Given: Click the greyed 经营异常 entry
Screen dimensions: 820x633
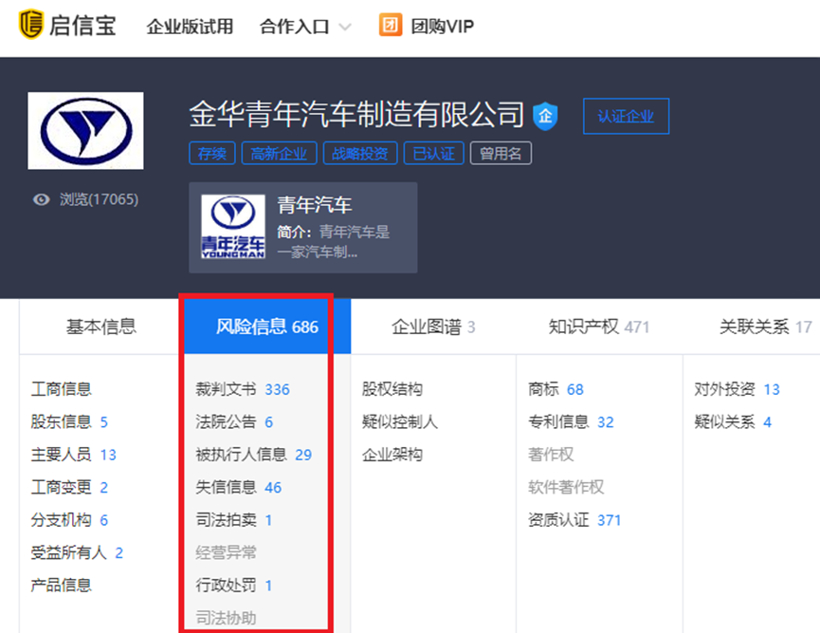Looking at the screenshot, I should [226, 552].
